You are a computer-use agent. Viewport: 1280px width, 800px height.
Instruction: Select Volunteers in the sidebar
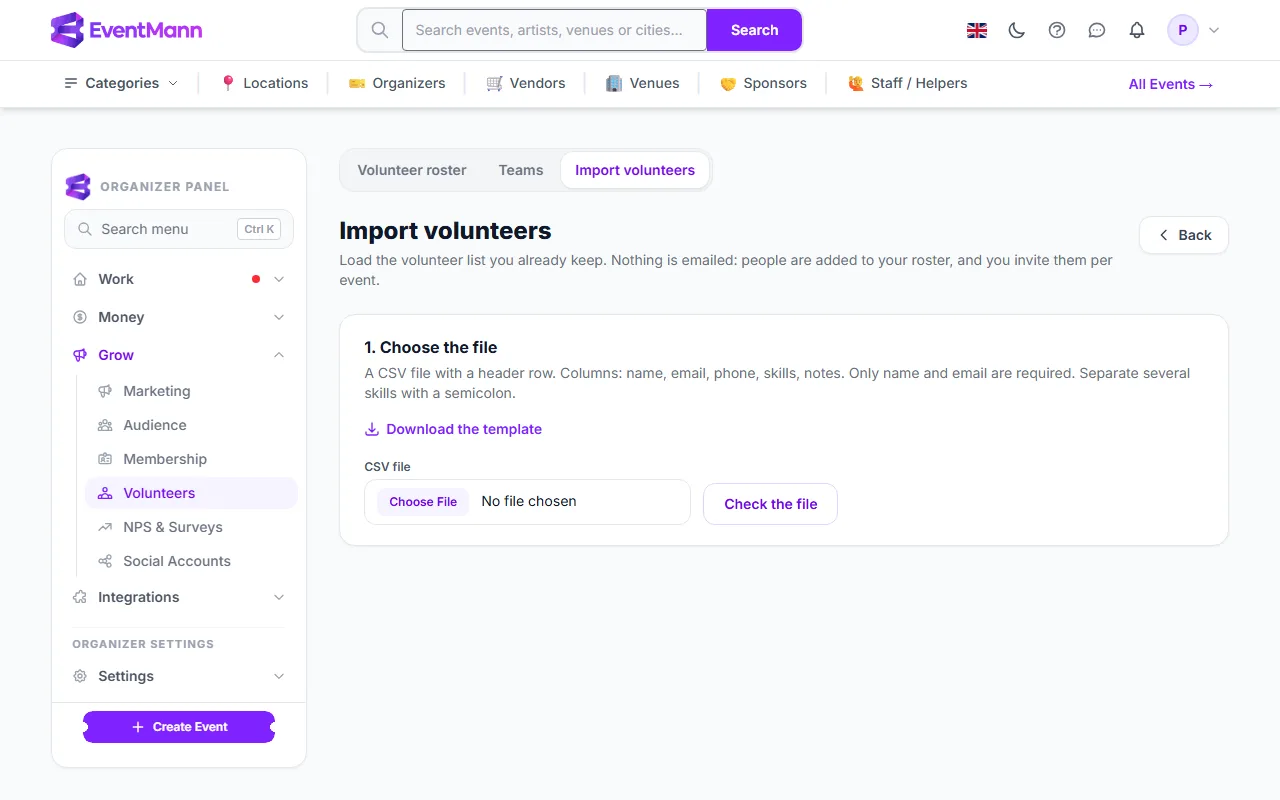point(191,493)
